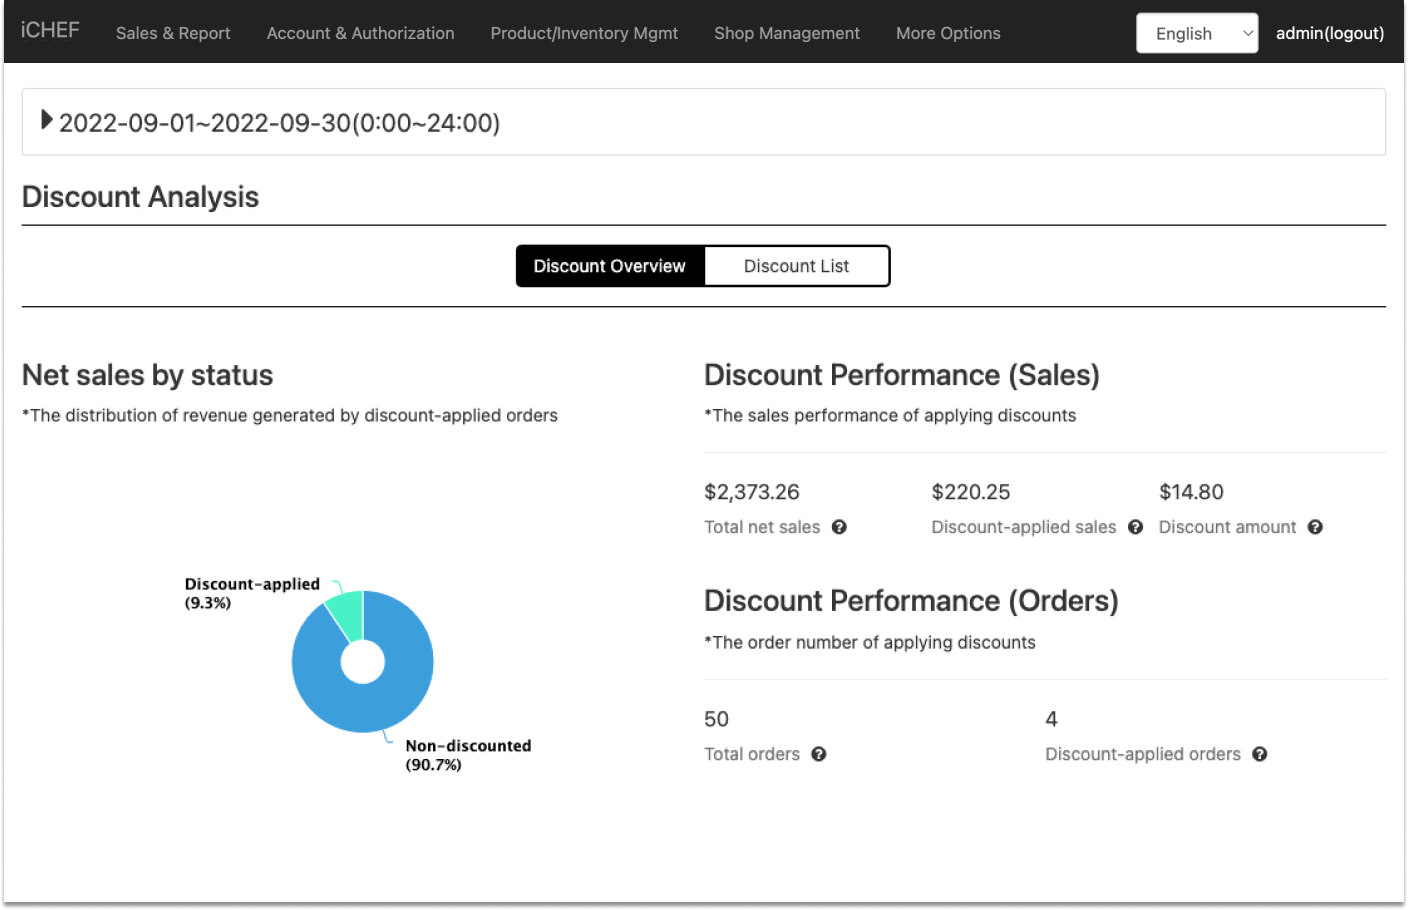Click the iCHEF logo
Image resolution: width=1408 pixels, height=910 pixels.
(x=50, y=31)
